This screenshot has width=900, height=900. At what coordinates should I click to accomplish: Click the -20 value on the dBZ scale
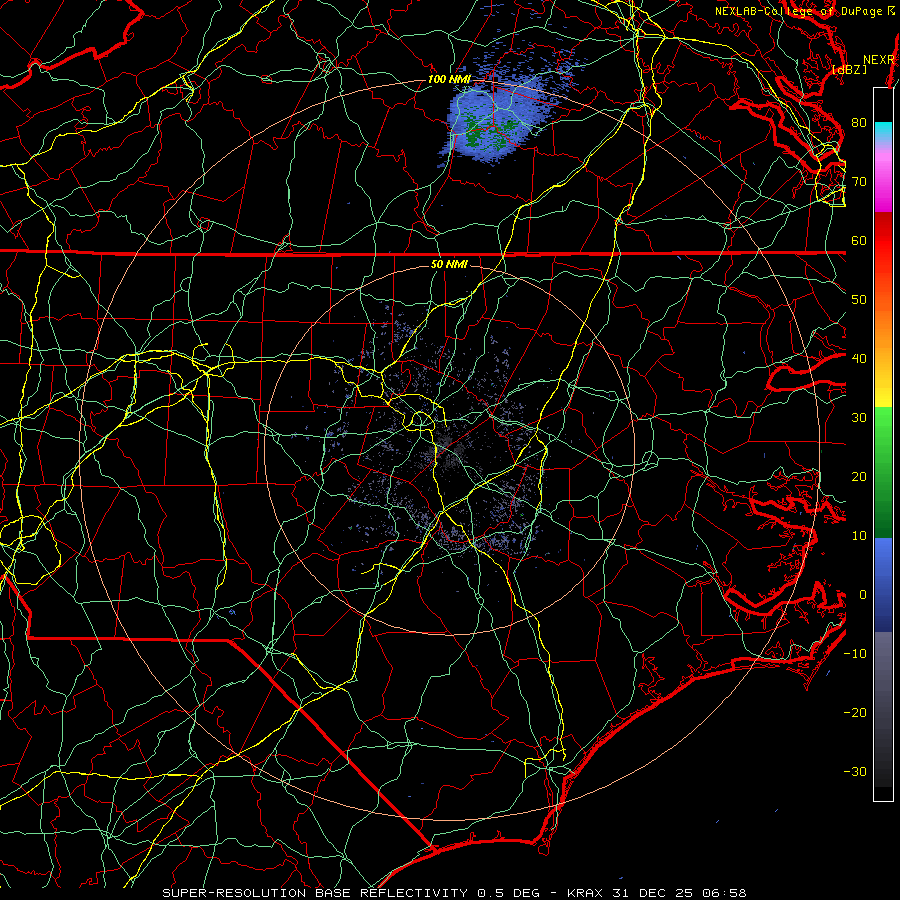point(855,712)
